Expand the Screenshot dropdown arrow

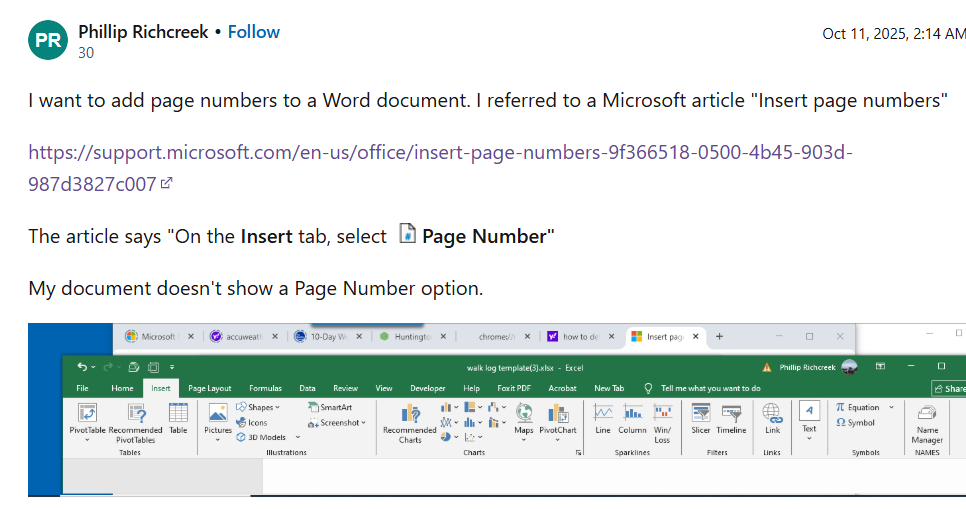(x=363, y=423)
